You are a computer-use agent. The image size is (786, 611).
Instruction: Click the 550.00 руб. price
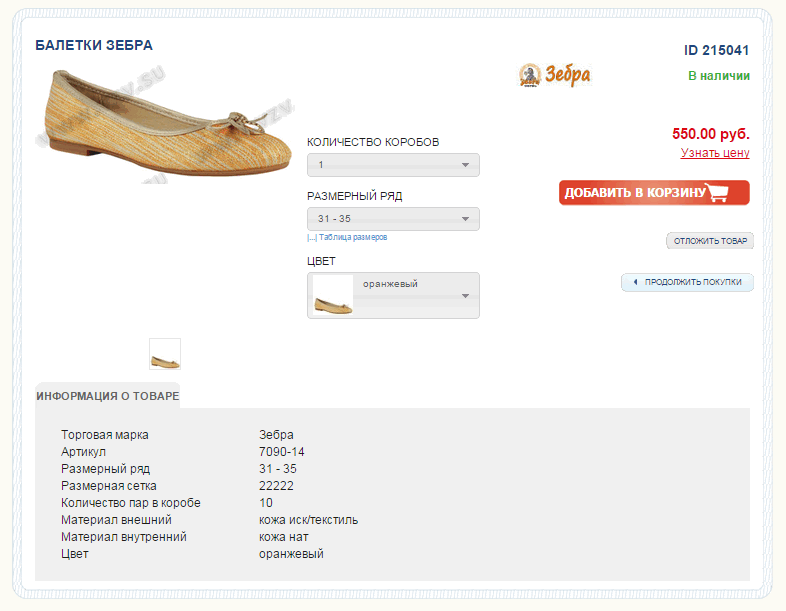(x=711, y=134)
